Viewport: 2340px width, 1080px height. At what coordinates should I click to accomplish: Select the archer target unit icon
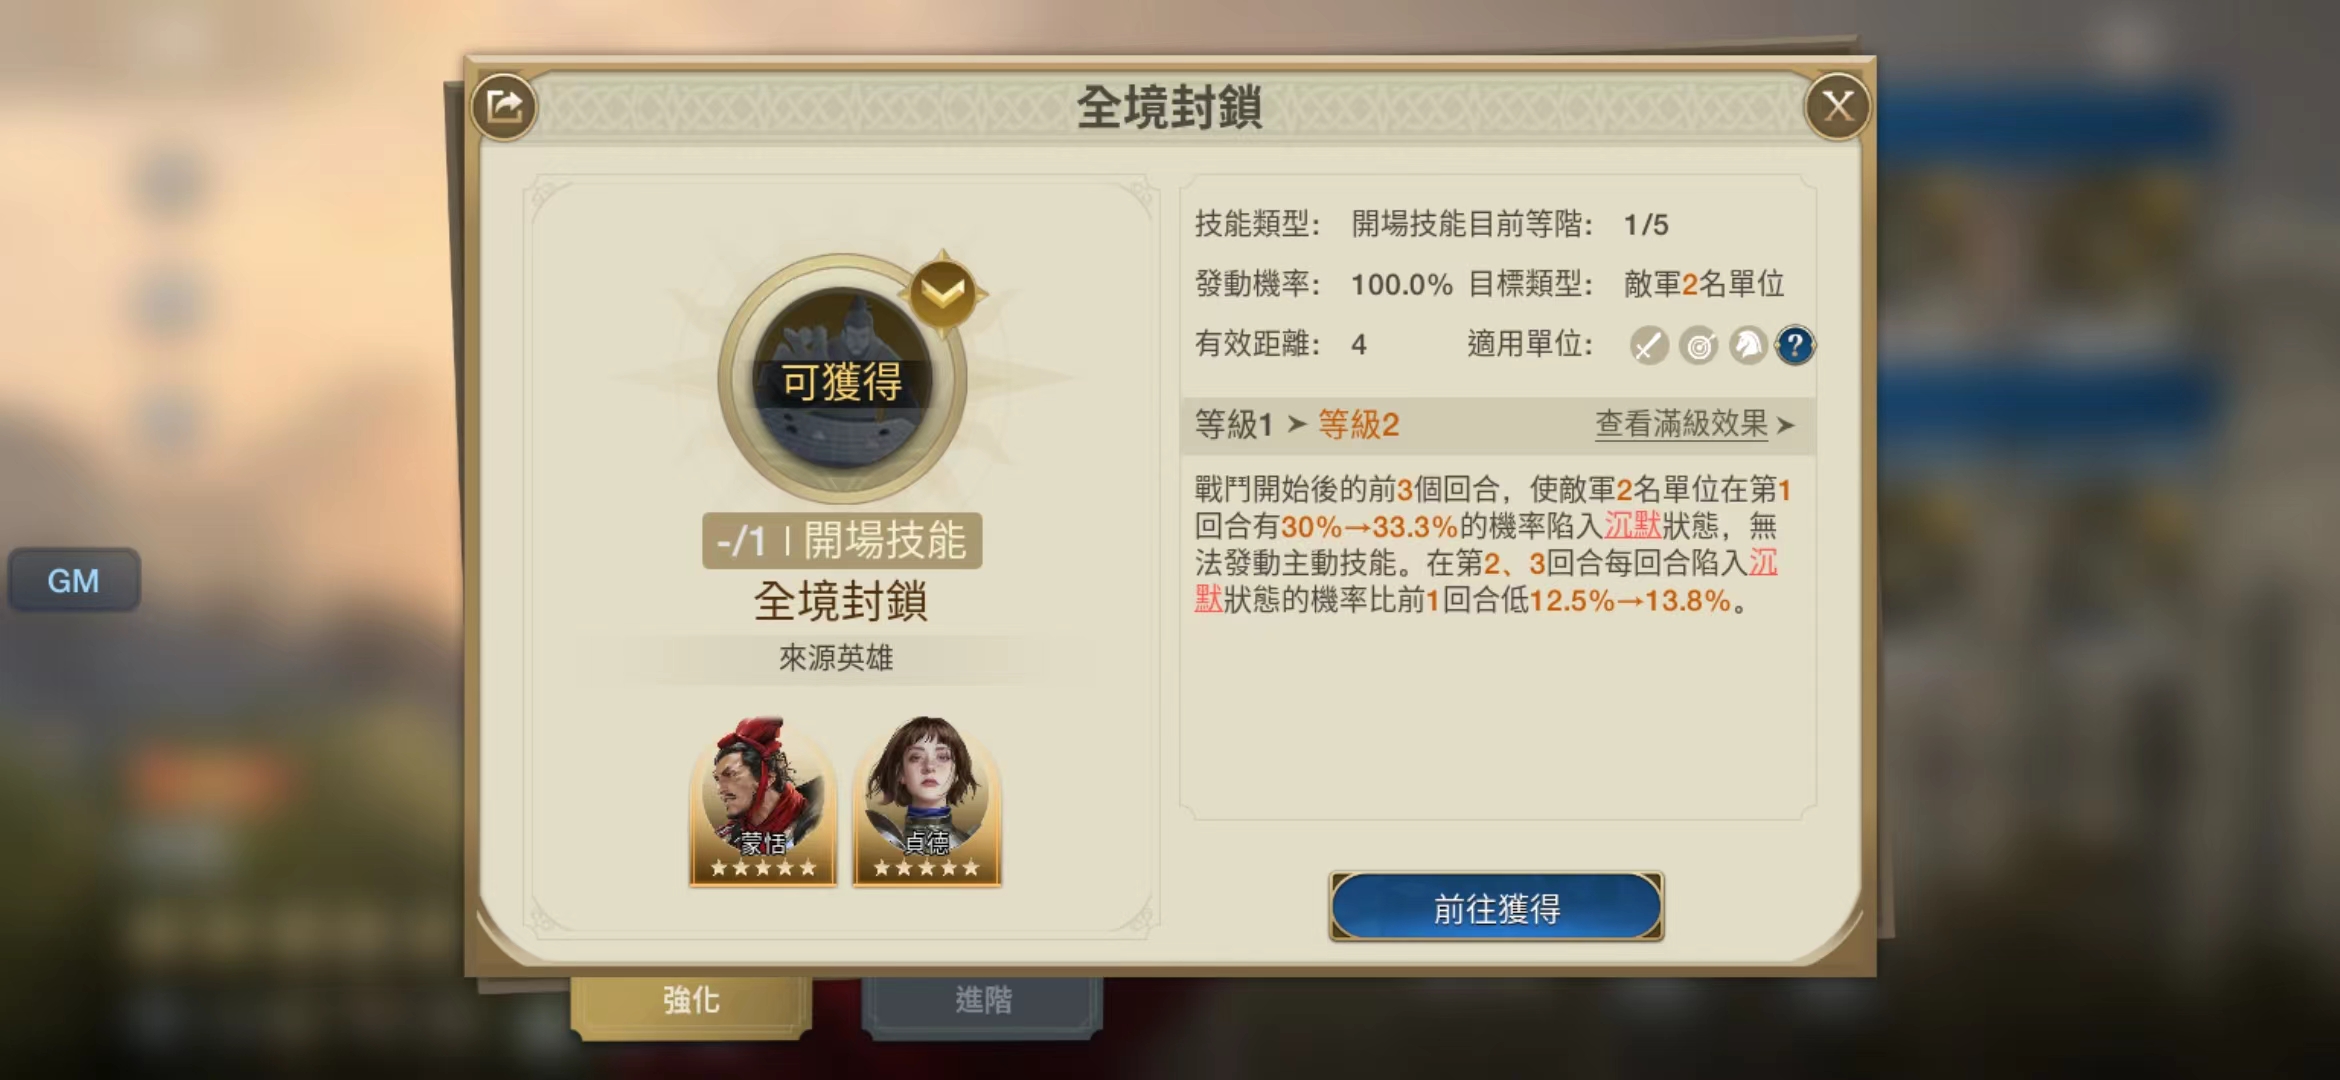pos(1698,346)
